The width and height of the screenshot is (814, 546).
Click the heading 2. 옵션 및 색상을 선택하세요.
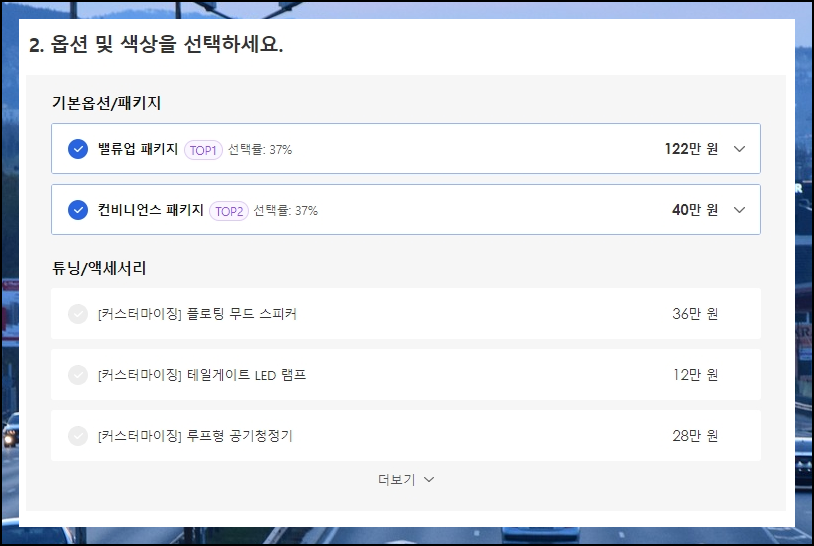pyautogui.click(x=156, y=45)
